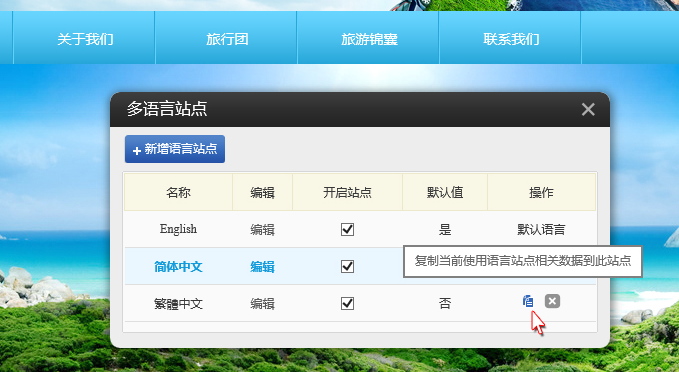Delete the 繁體中文 language site

pyautogui.click(x=552, y=301)
